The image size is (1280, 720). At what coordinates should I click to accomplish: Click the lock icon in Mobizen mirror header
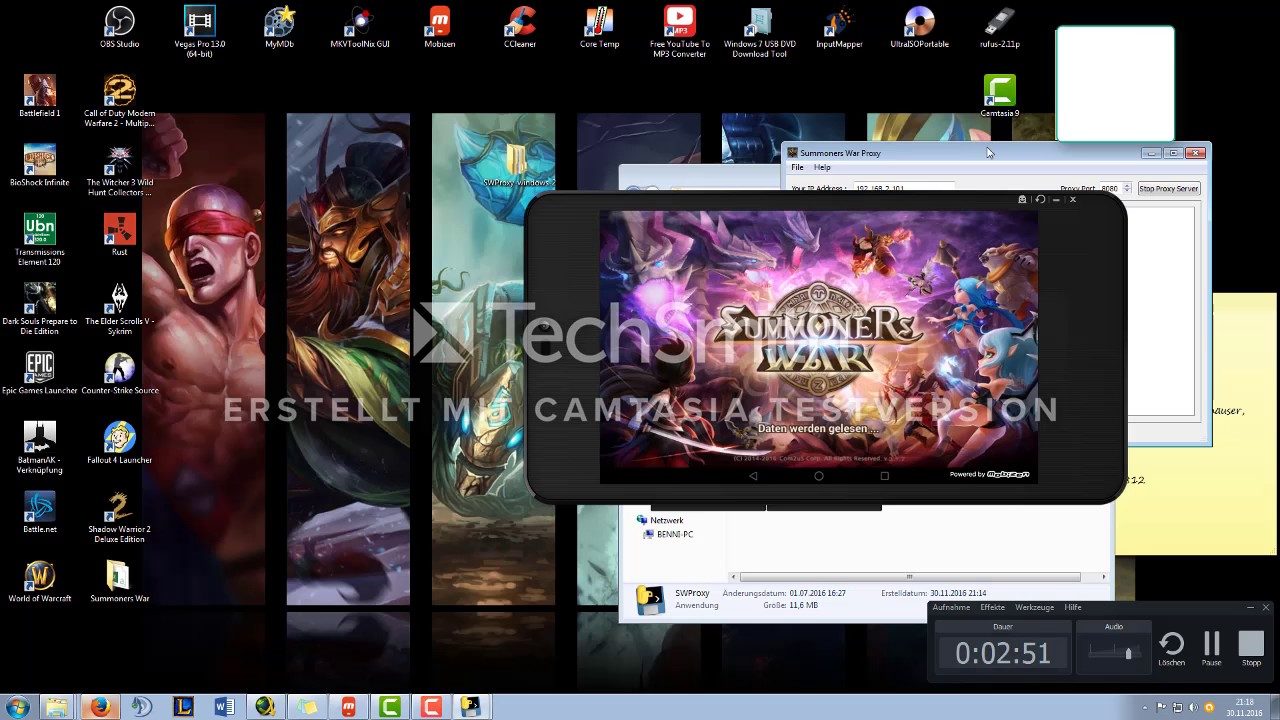tap(1022, 199)
